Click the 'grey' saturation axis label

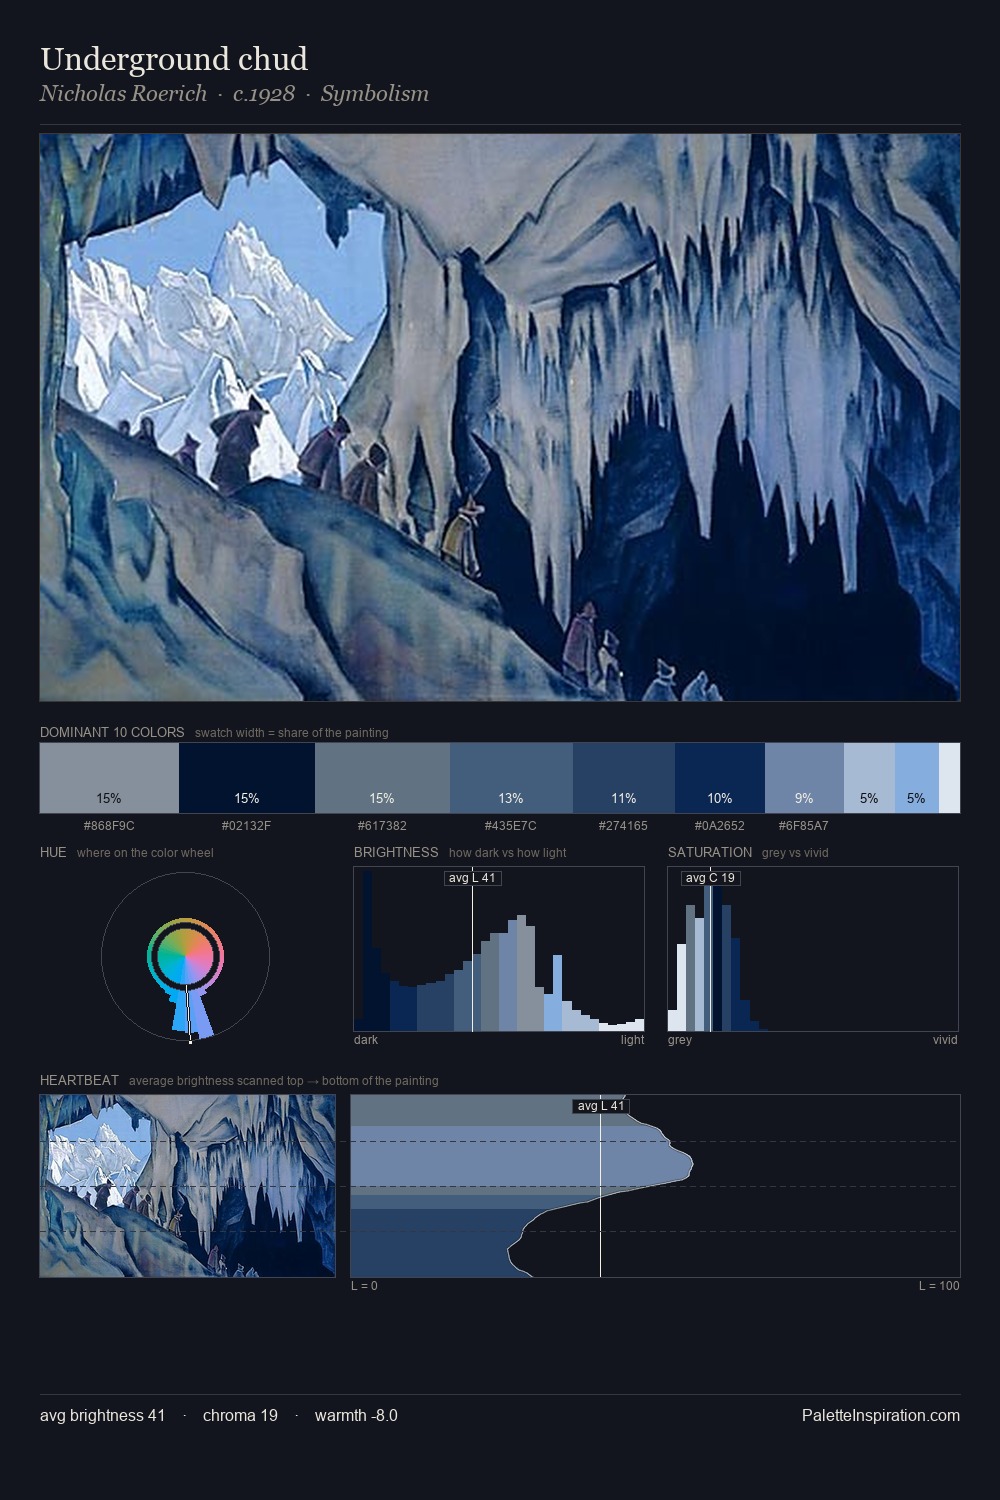tap(680, 1040)
